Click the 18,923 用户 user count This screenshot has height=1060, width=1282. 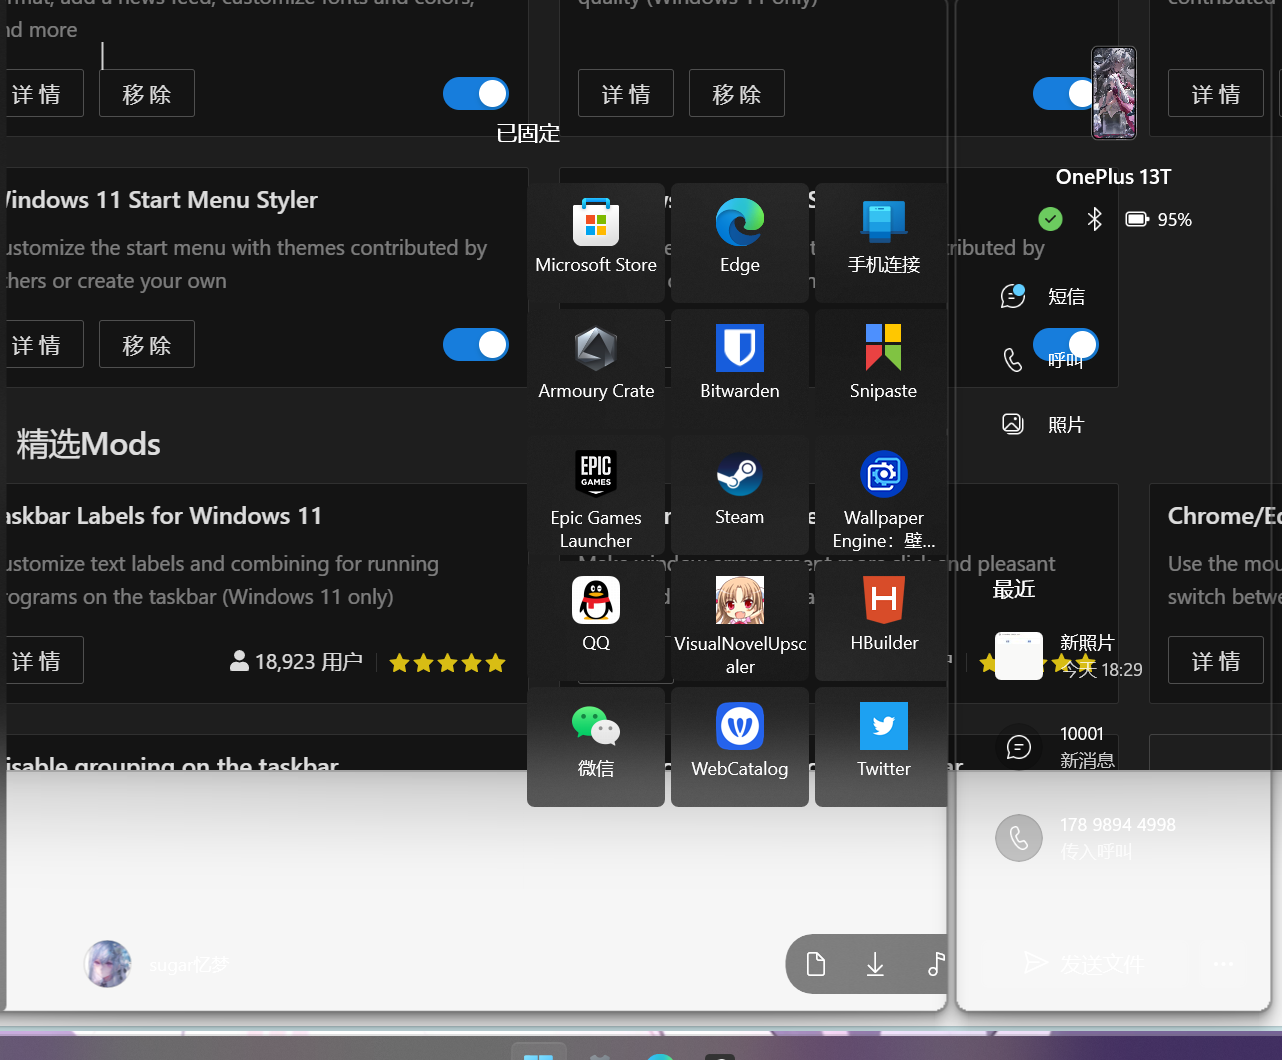[296, 662]
